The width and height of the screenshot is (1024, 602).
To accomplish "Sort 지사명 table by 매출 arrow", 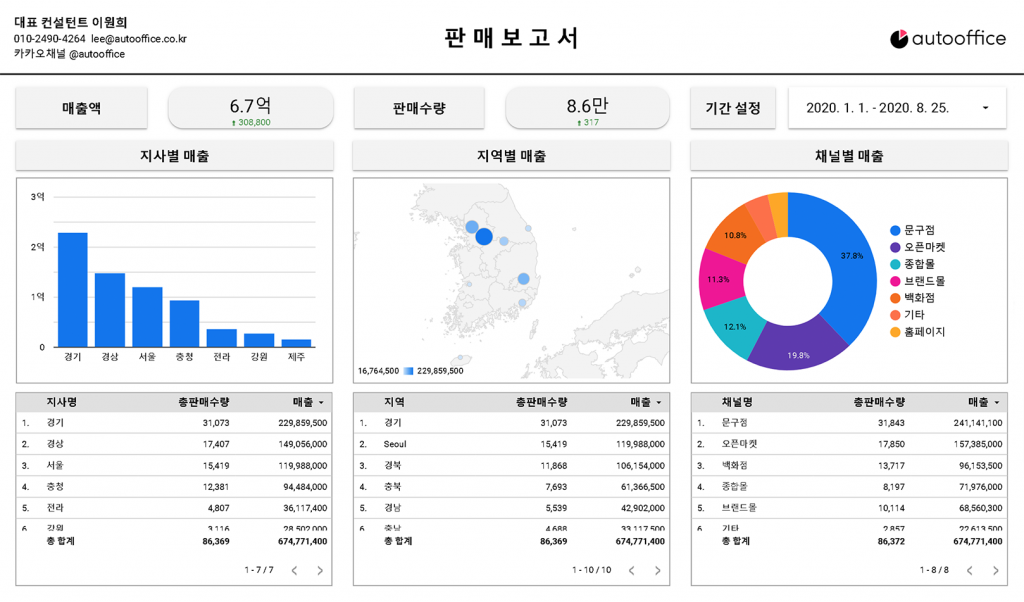I will click(x=321, y=403).
